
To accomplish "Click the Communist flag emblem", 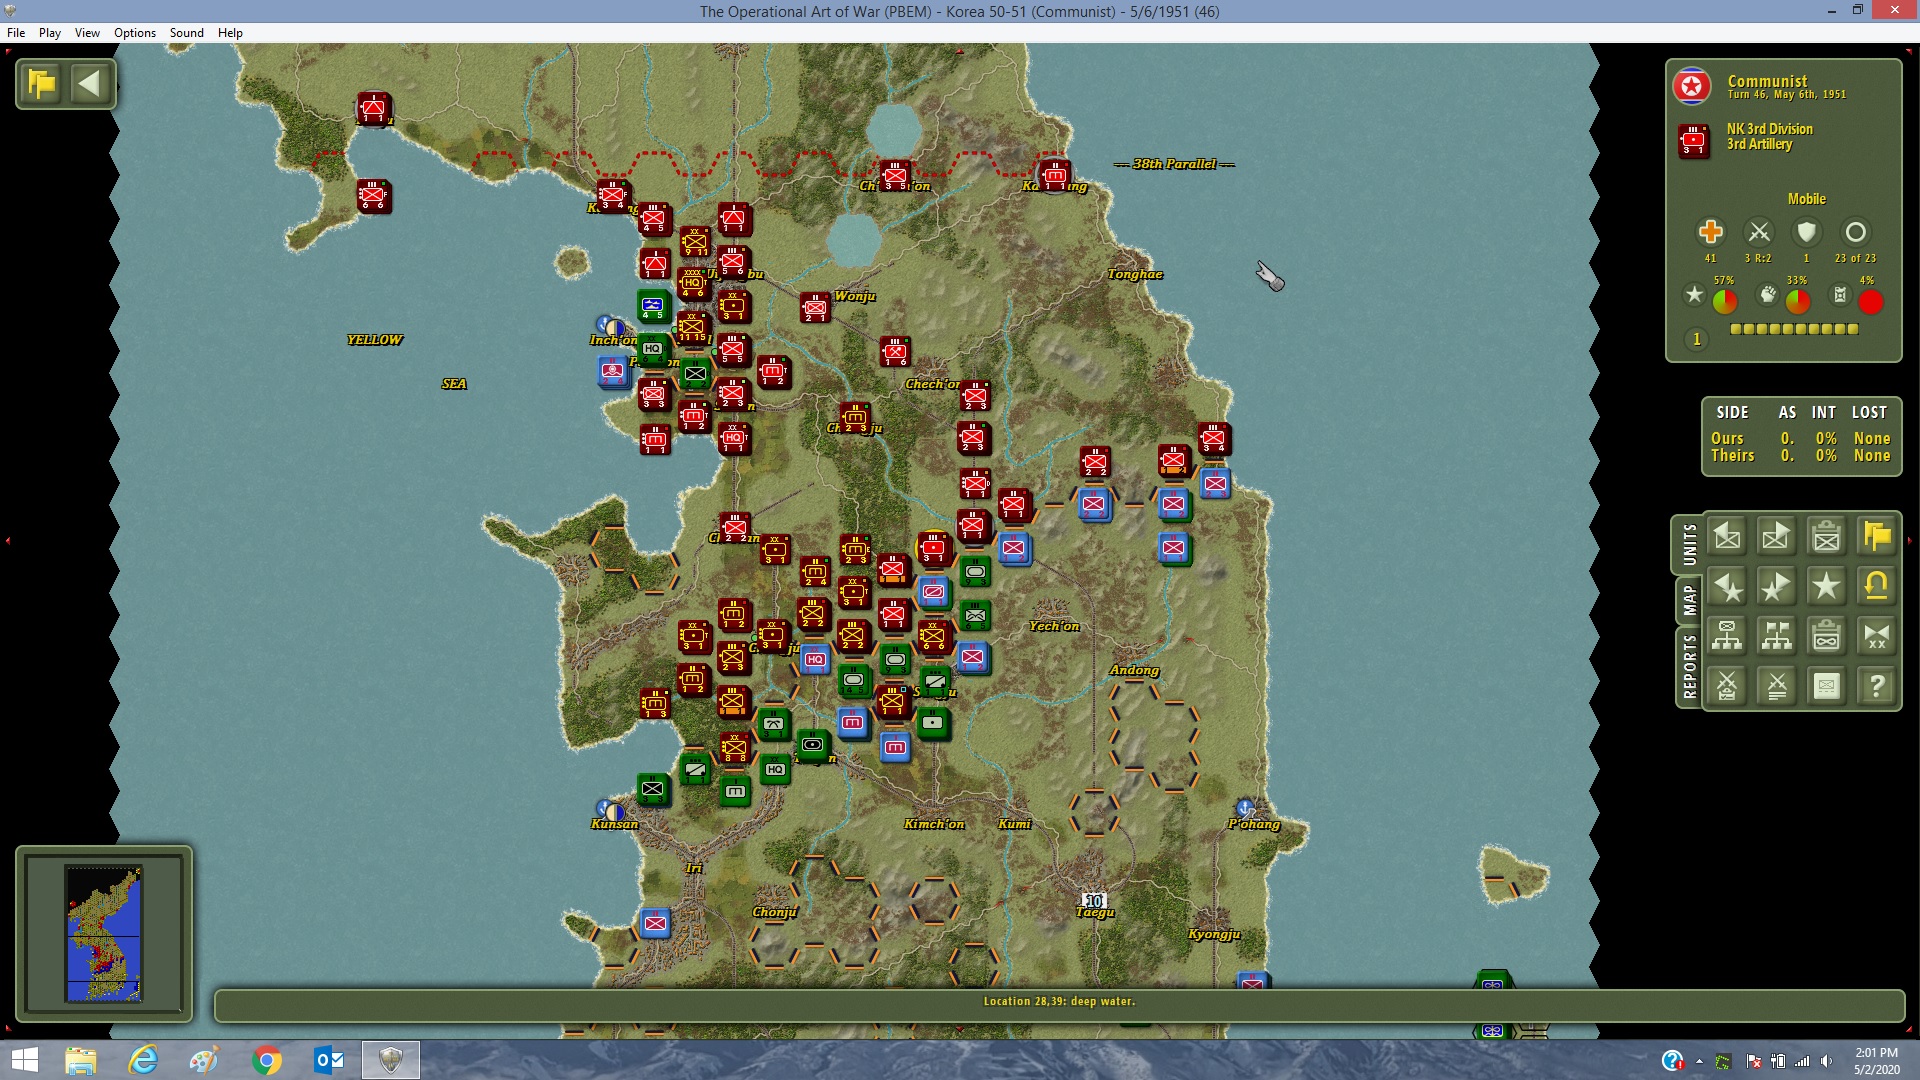I will 1692,87.
